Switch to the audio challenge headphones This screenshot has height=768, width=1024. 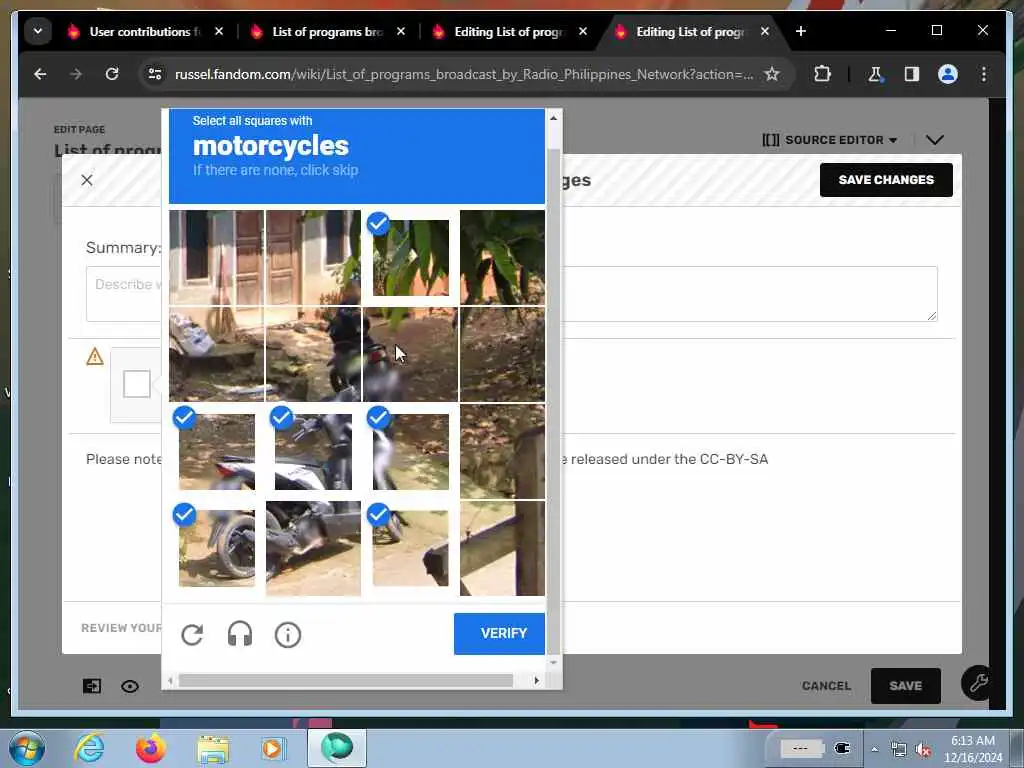[x=240, y=634]
